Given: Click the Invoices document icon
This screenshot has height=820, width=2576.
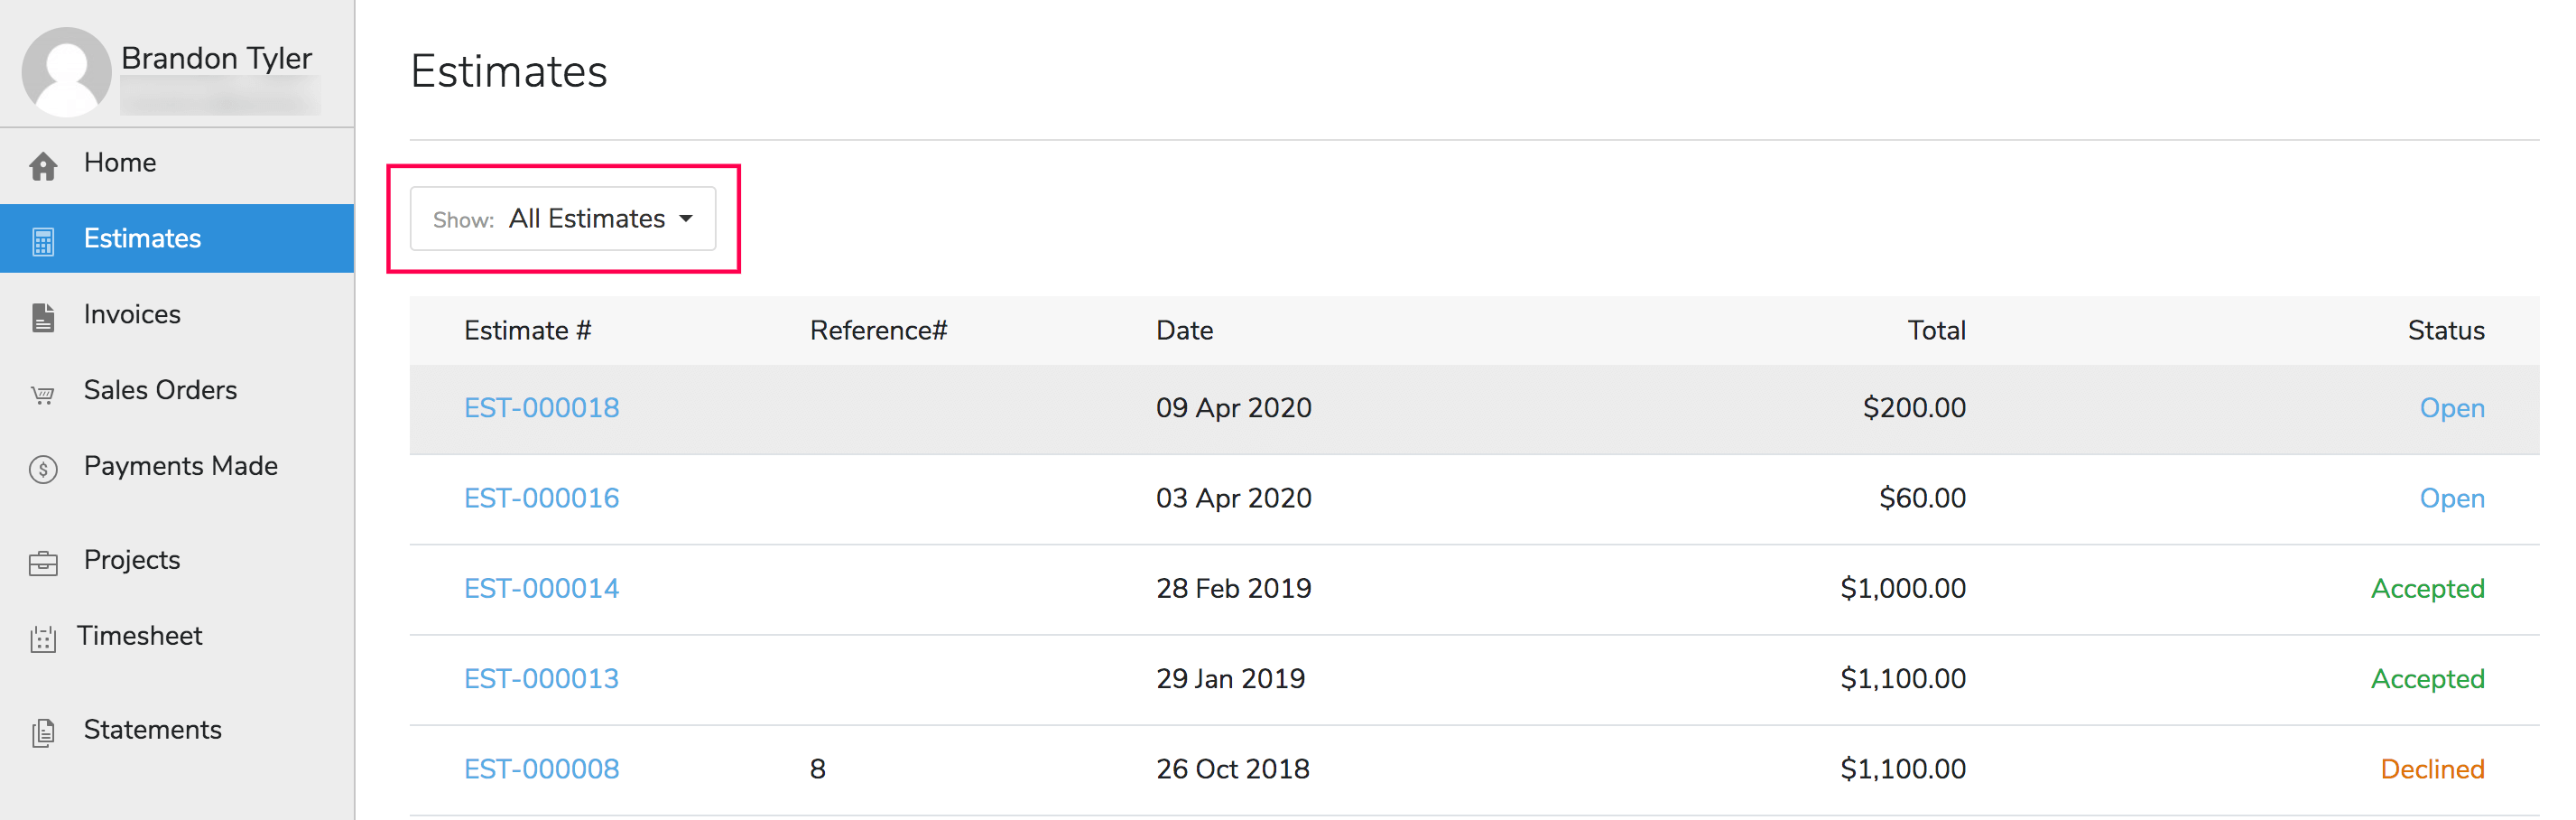Looking at the screenshot, I should point(43,317).
